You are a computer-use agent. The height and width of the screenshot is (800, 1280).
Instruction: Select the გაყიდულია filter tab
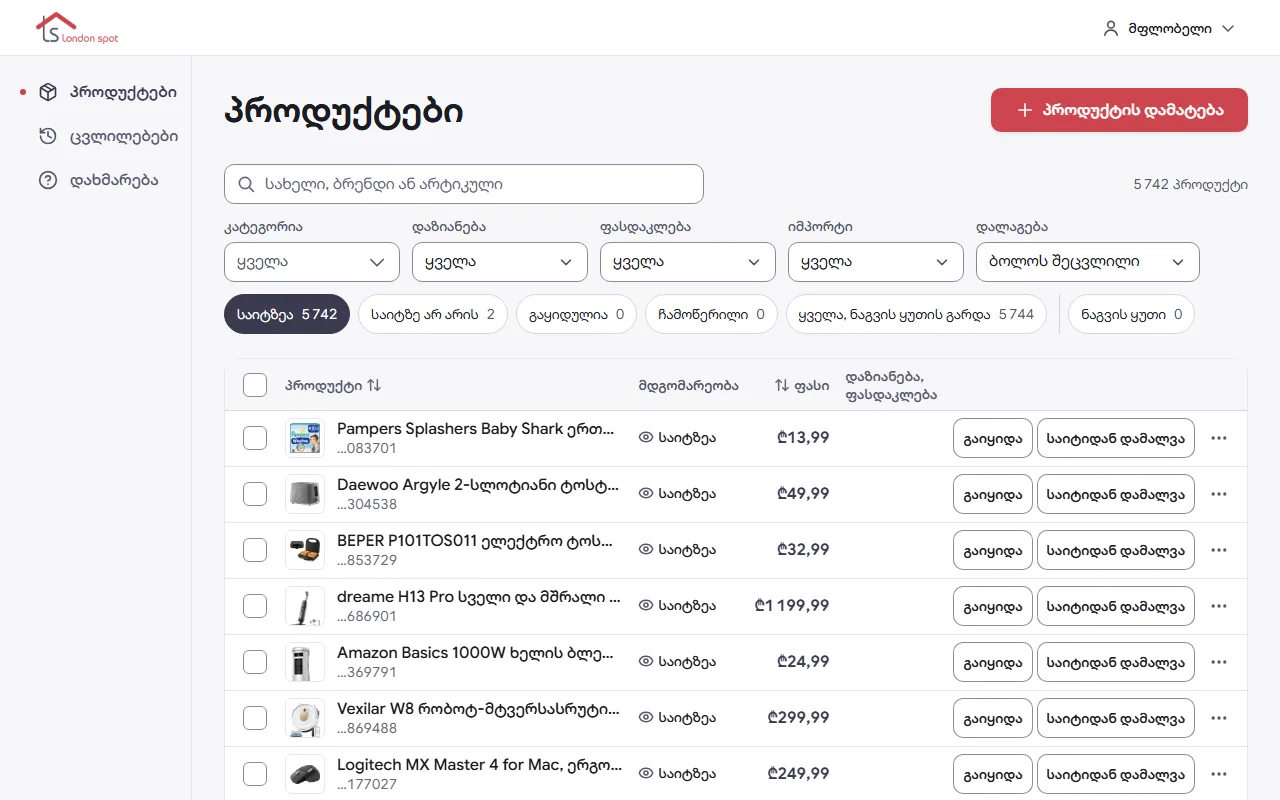[576, 314]
